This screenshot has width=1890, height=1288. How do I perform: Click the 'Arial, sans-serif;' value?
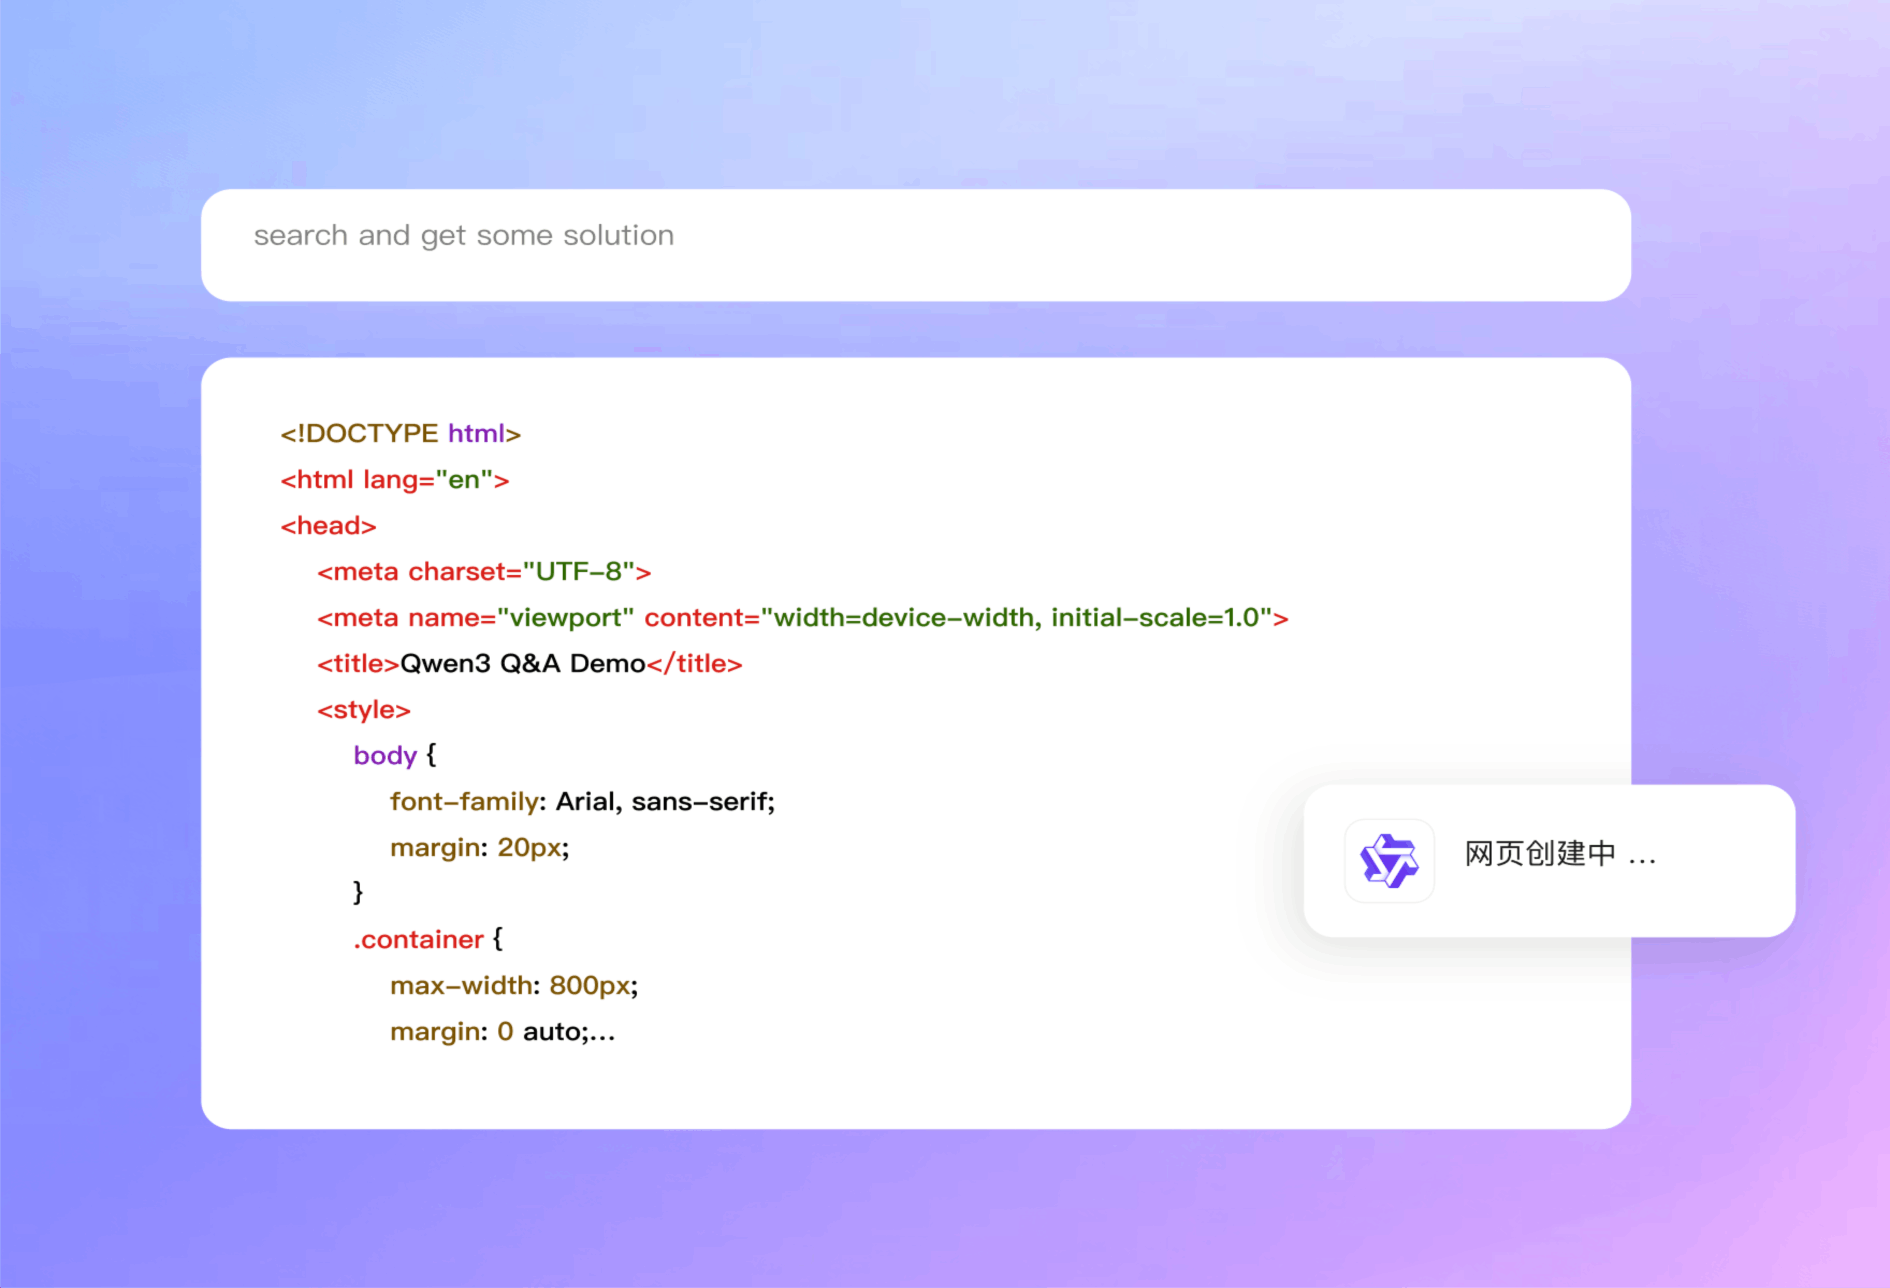pos(665,802)
